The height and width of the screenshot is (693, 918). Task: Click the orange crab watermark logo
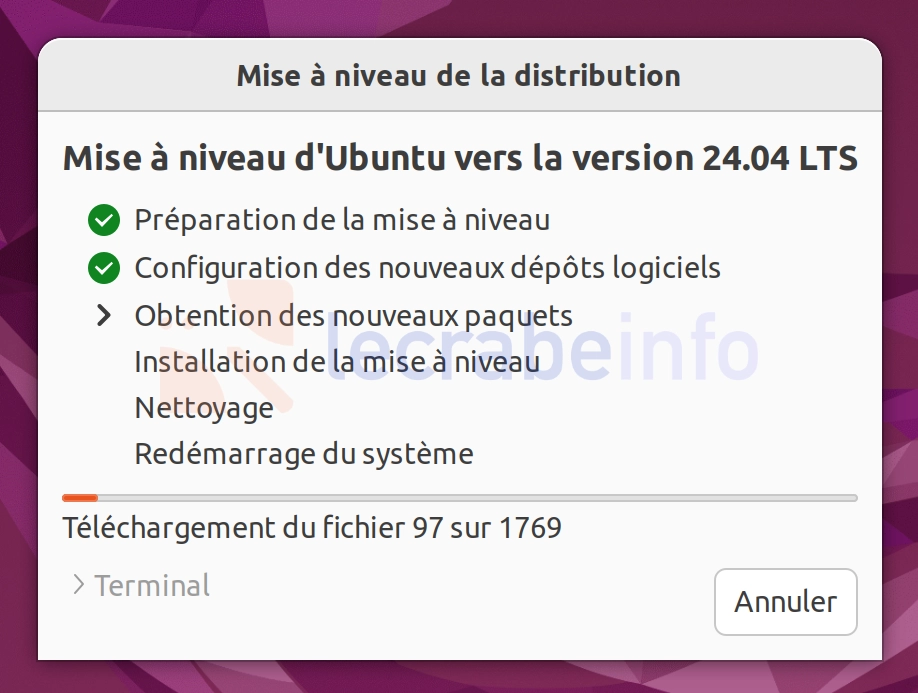pyautogui.click(x=228, y=345)
